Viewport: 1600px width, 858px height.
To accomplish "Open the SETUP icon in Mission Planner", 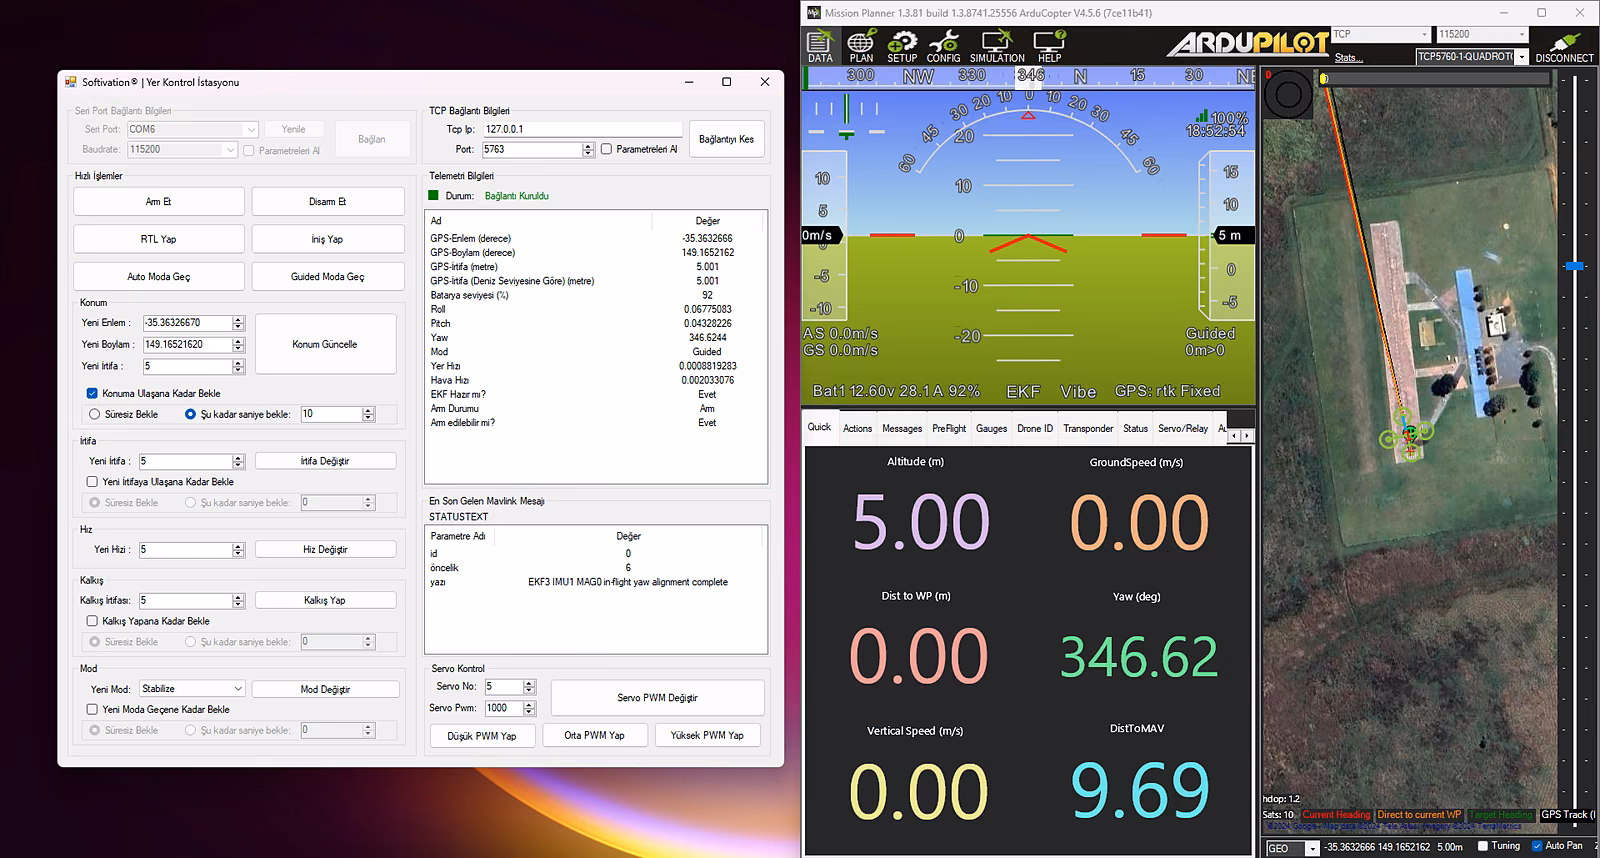I will click(902, 46).
